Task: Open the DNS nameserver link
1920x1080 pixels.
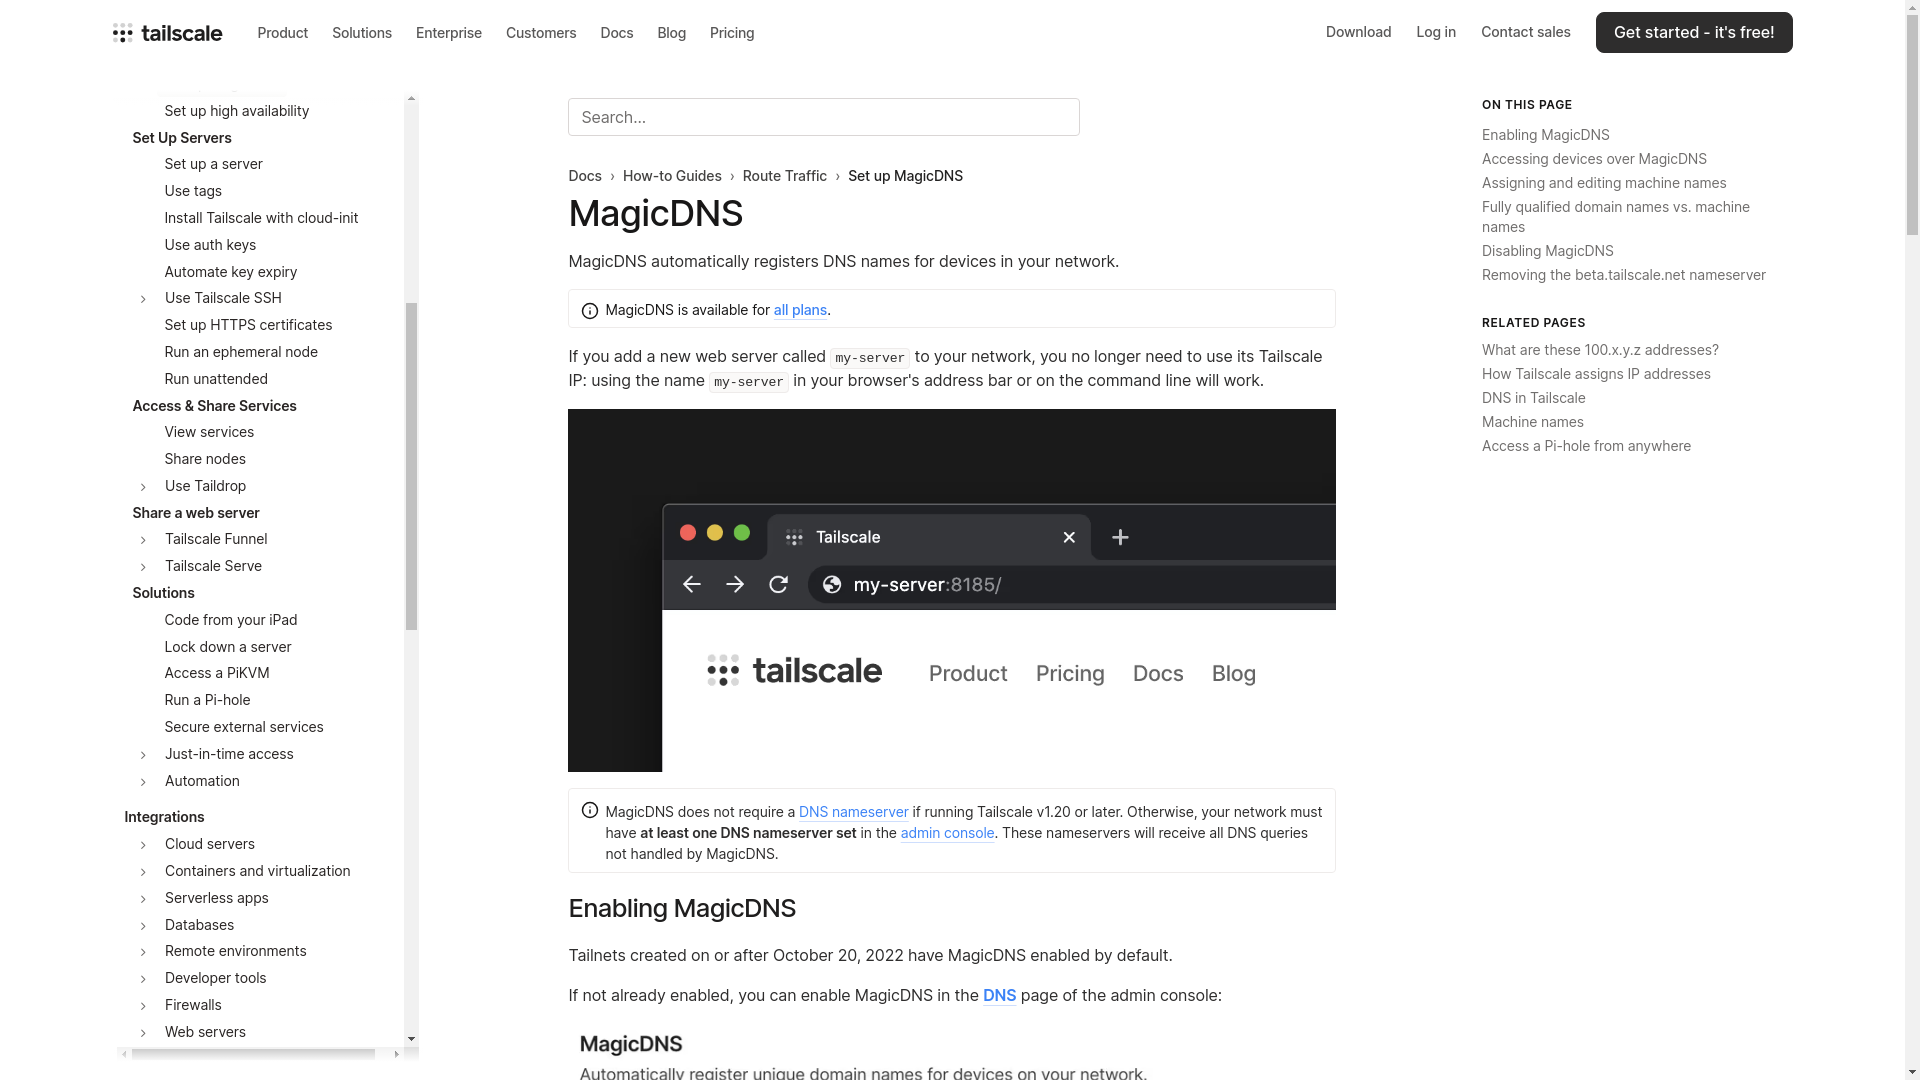Action: click(854, 812)
